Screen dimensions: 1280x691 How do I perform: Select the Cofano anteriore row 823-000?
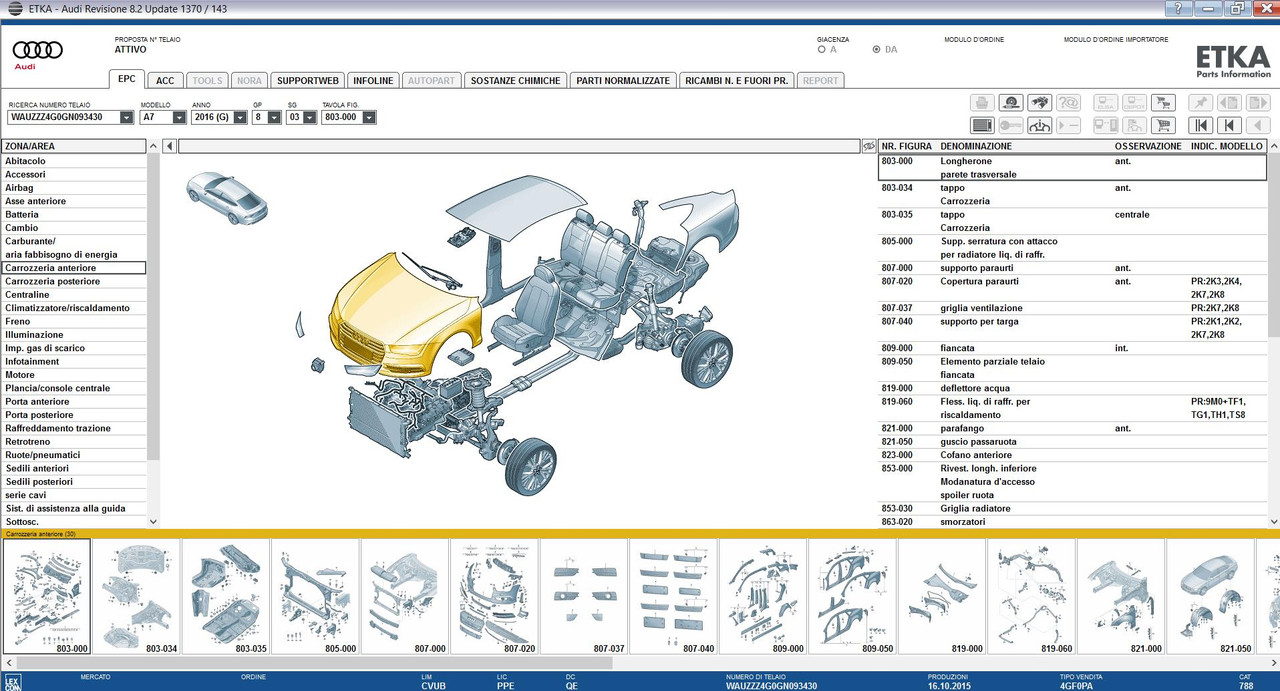coord(978,455)
